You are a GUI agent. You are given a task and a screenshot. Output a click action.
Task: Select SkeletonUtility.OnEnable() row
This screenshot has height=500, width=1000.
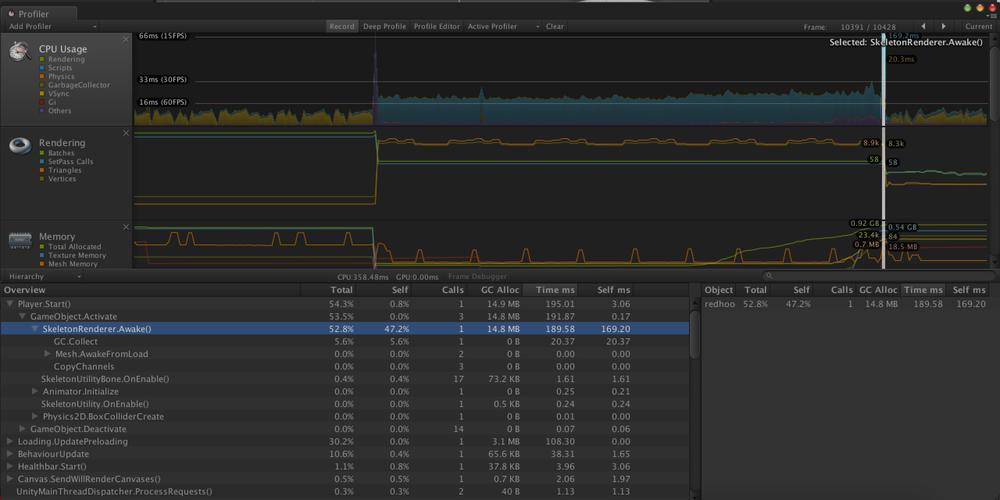(344, 404)
